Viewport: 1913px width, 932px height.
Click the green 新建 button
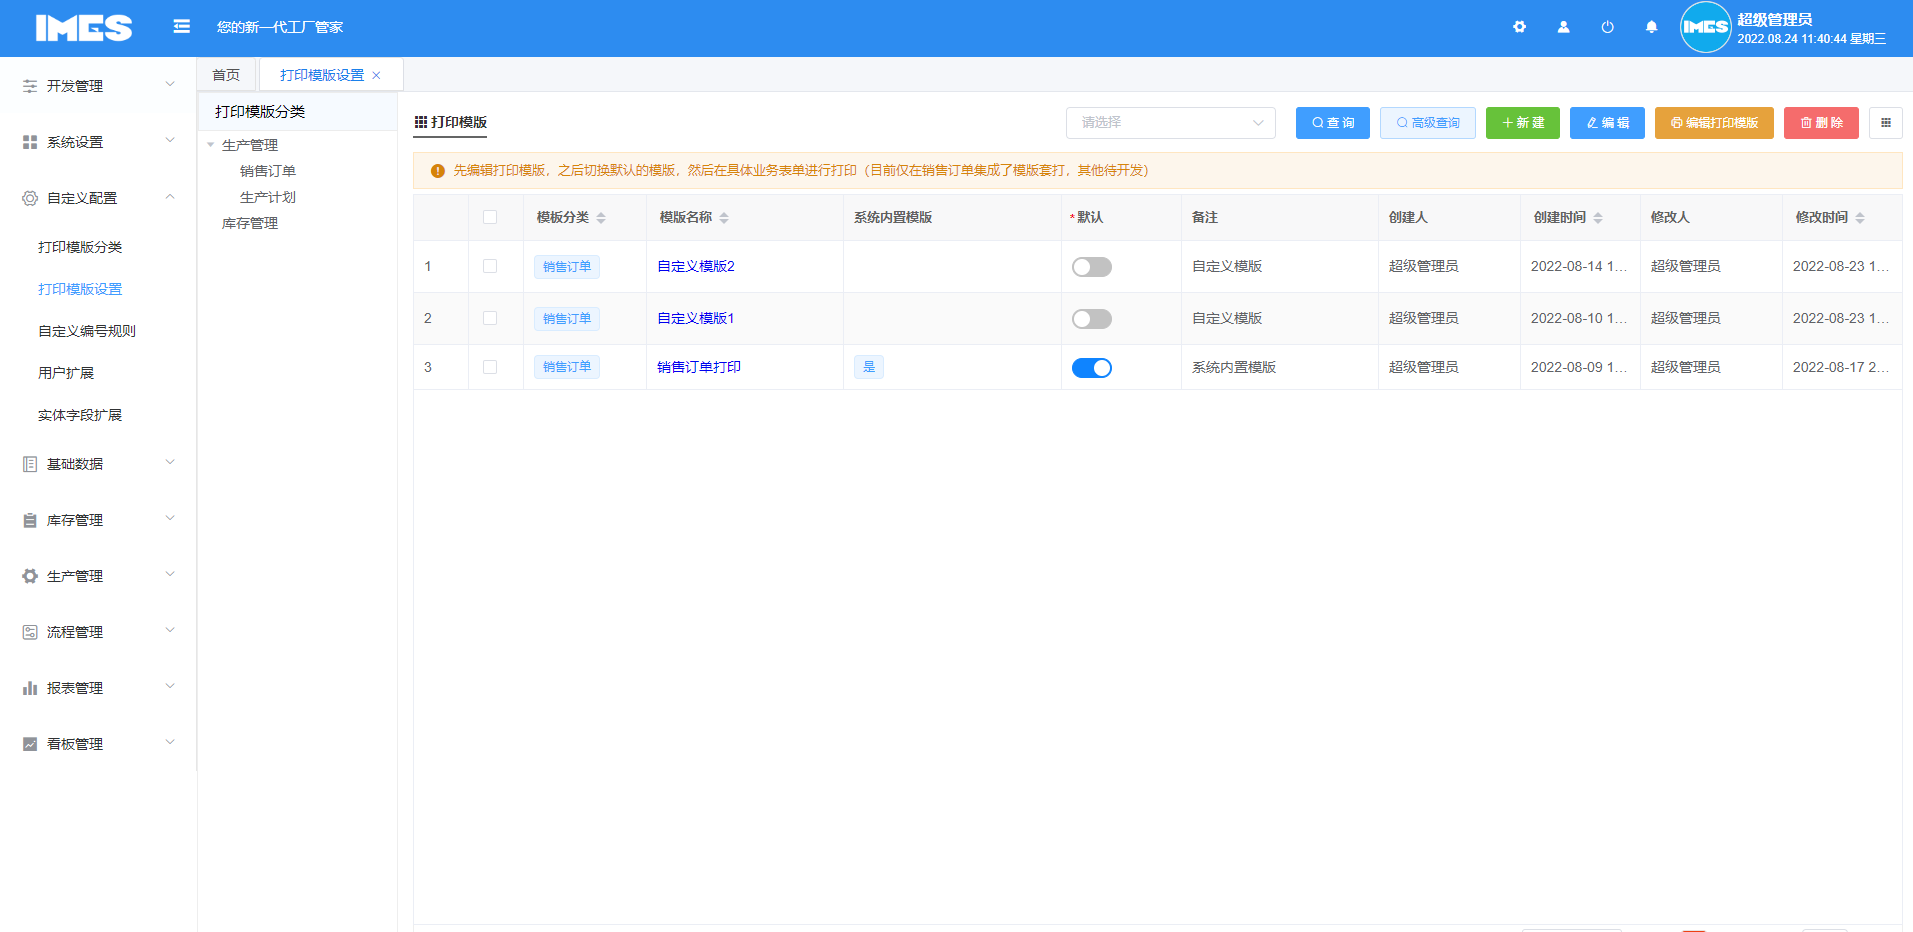pos(1523,123)
